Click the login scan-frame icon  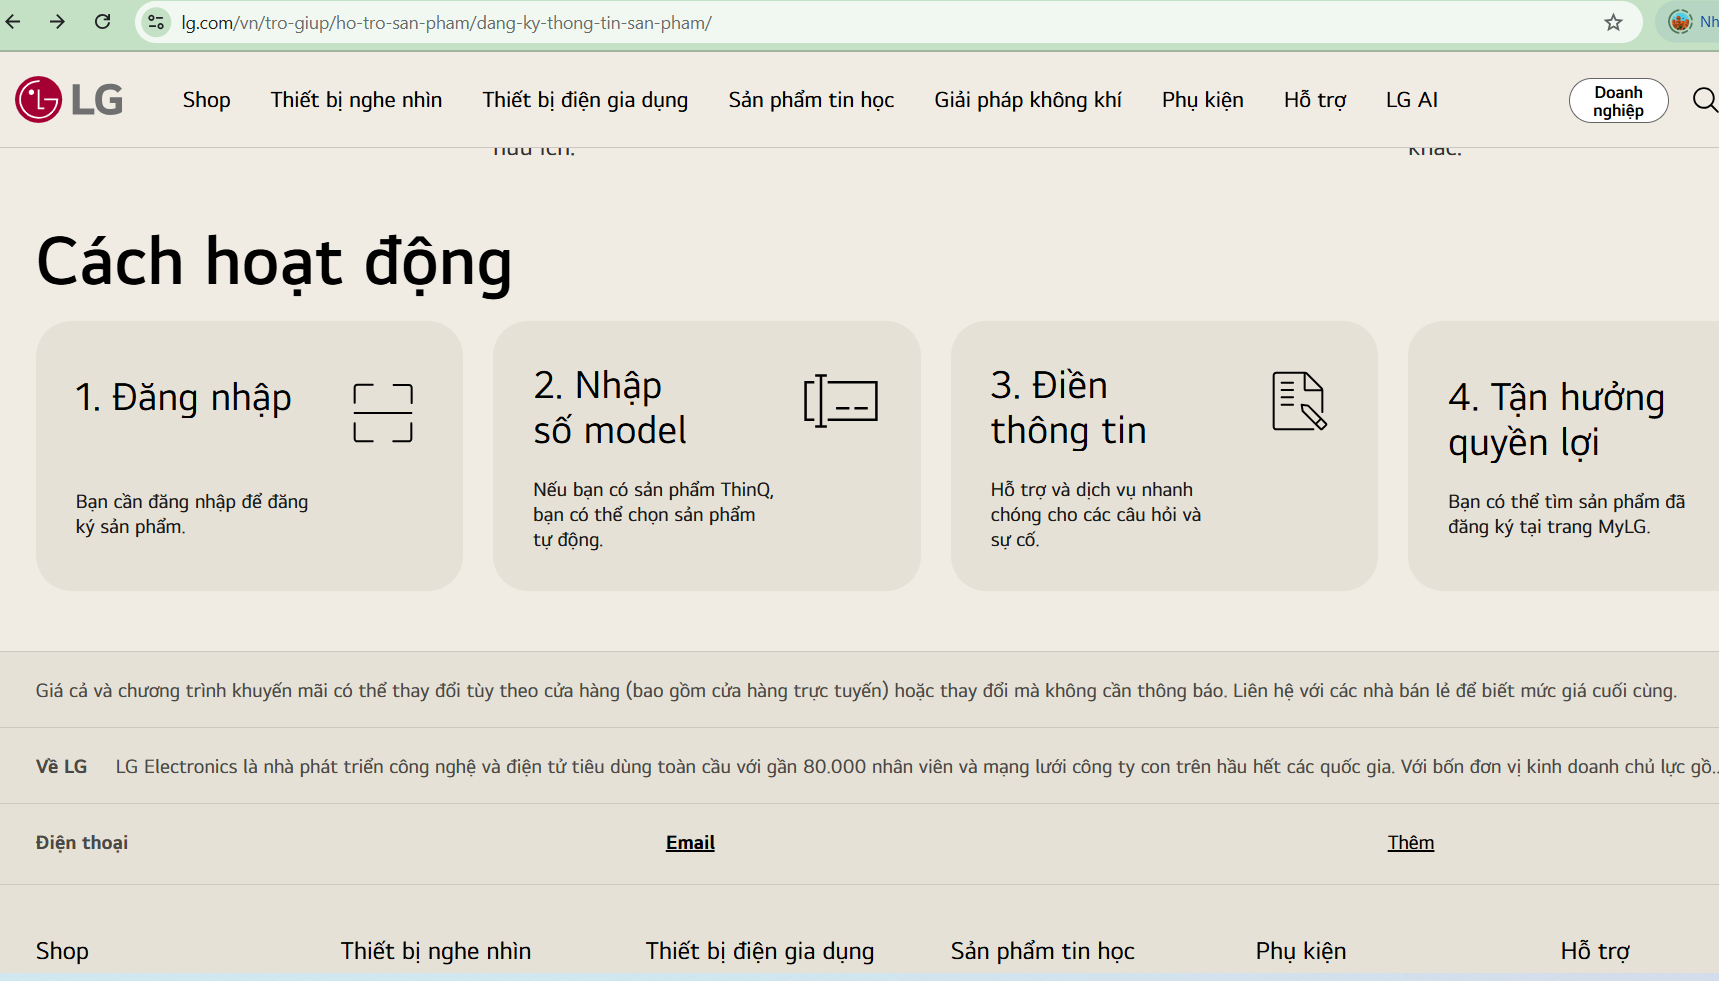coord(383,413)
